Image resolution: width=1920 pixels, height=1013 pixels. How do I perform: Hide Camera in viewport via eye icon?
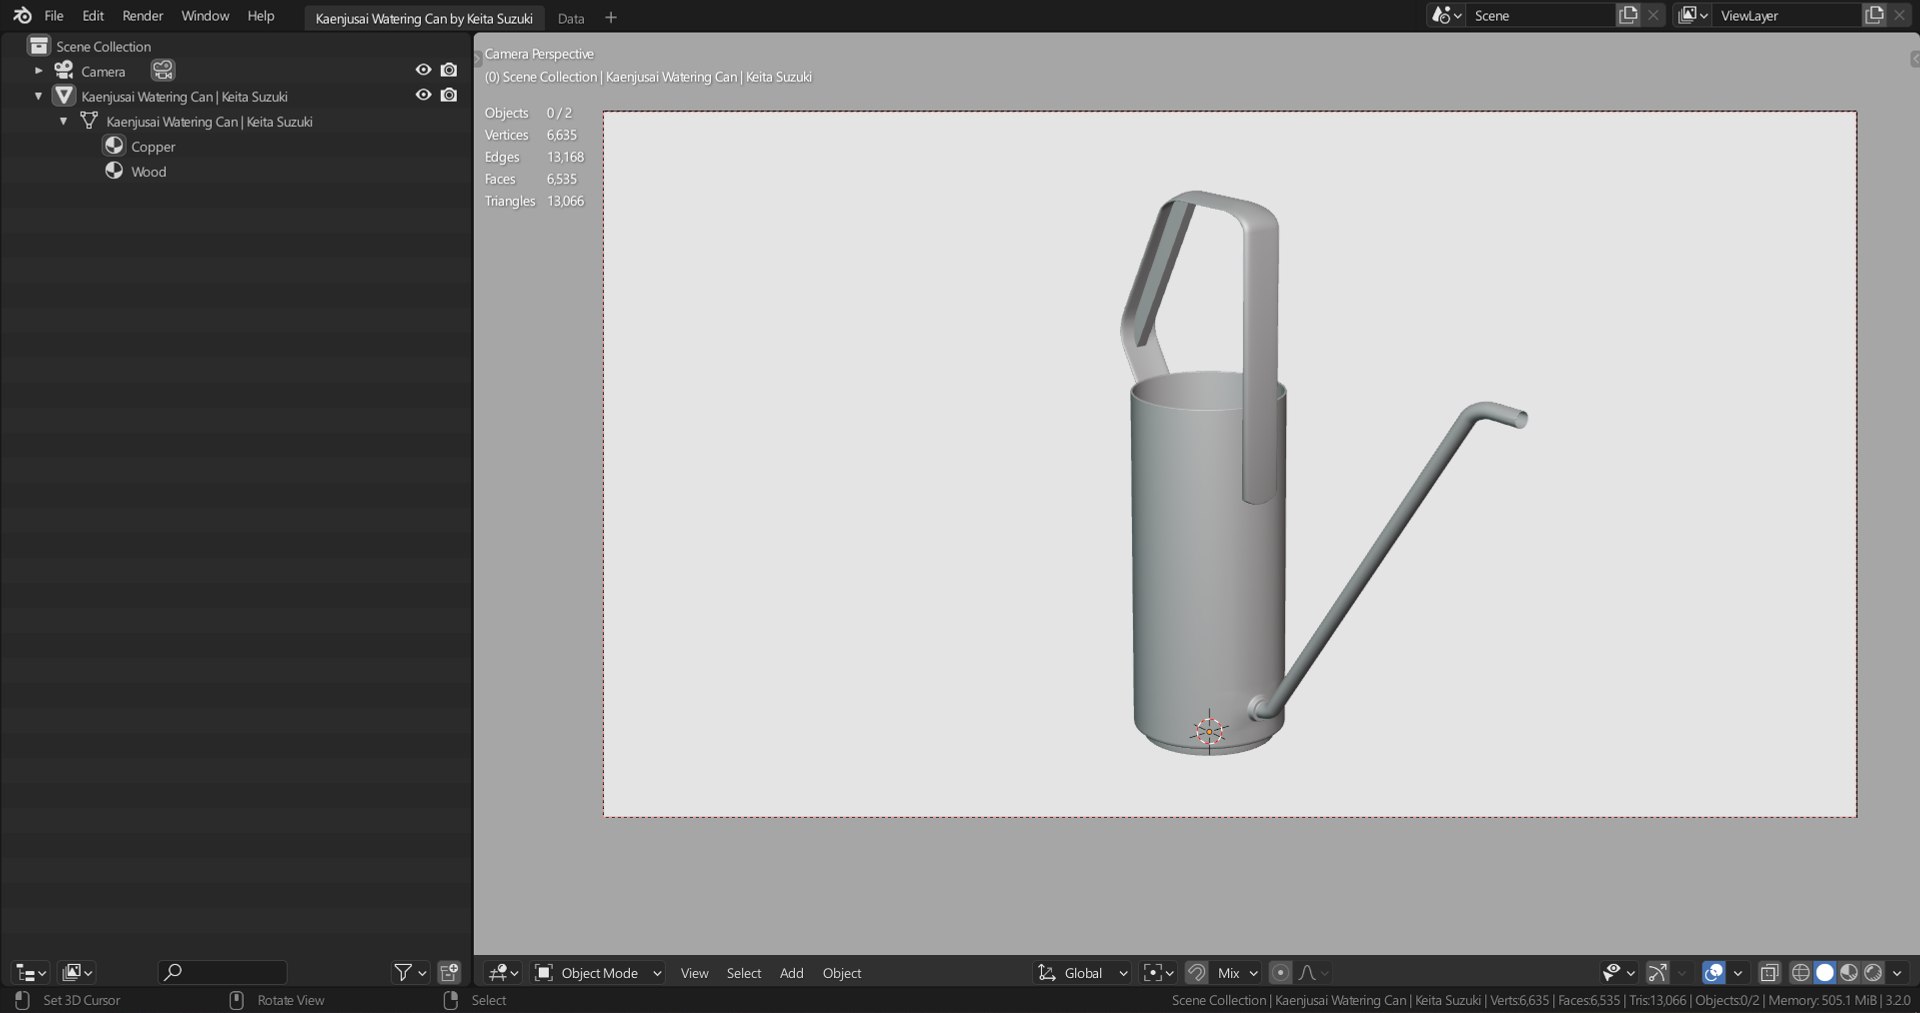coord(423,70)
